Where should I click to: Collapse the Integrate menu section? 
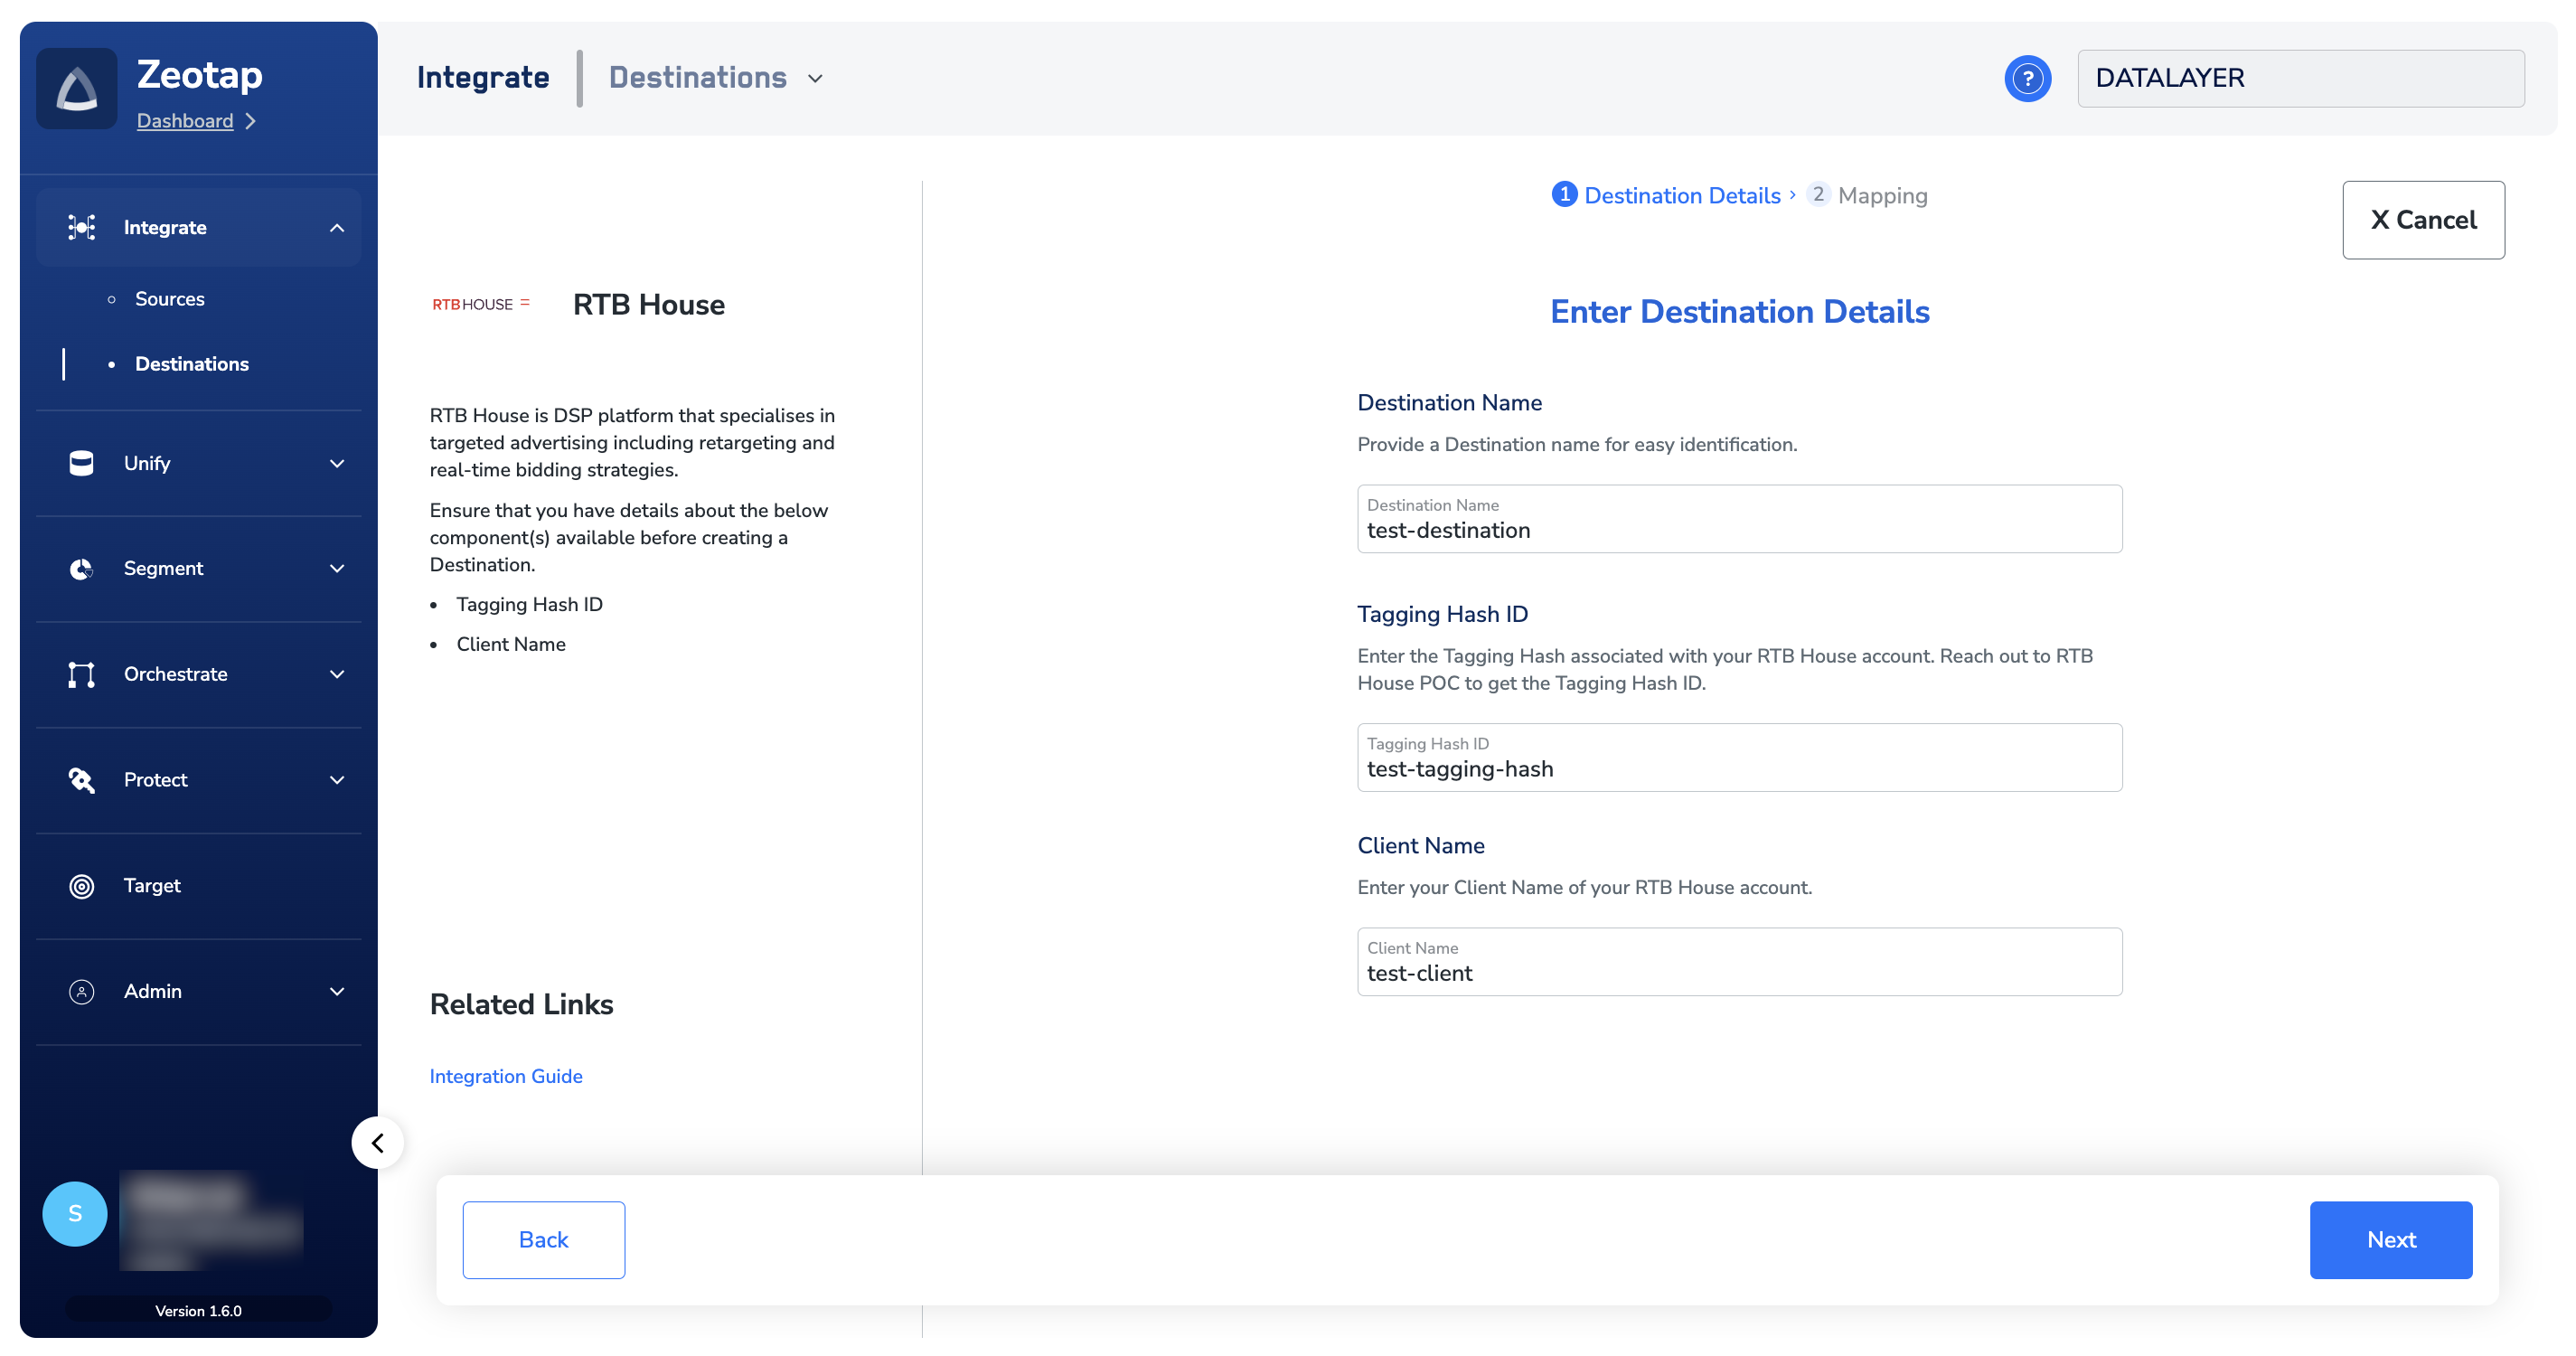point(337,228)
